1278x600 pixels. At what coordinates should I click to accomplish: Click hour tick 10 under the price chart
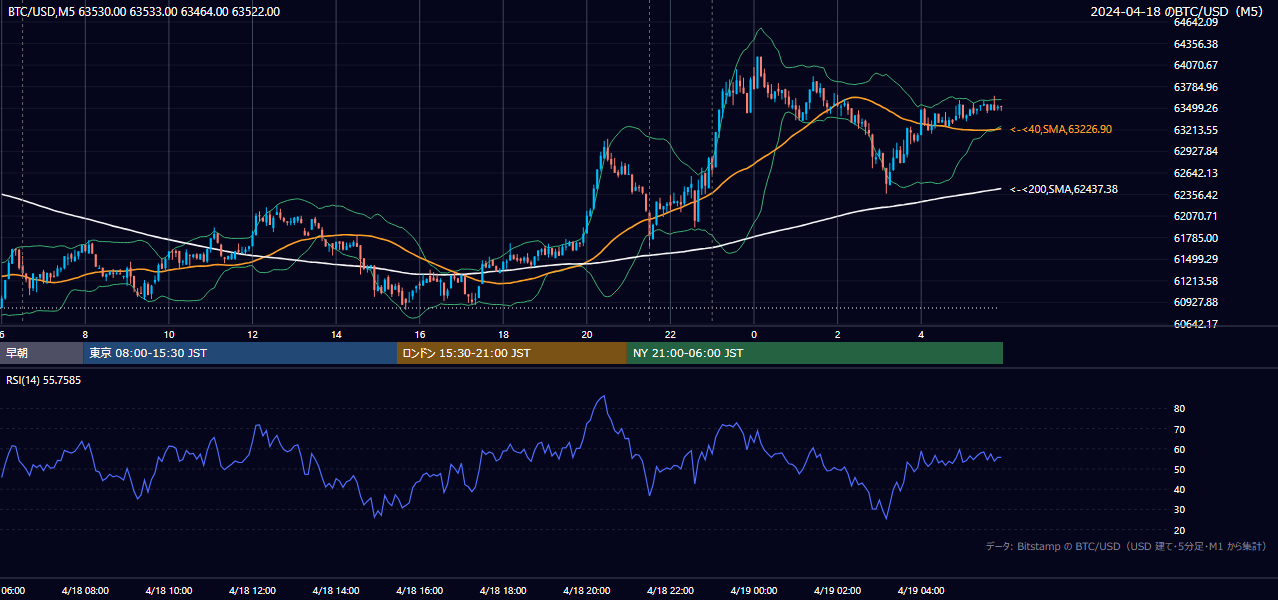[x=168, y=335]
